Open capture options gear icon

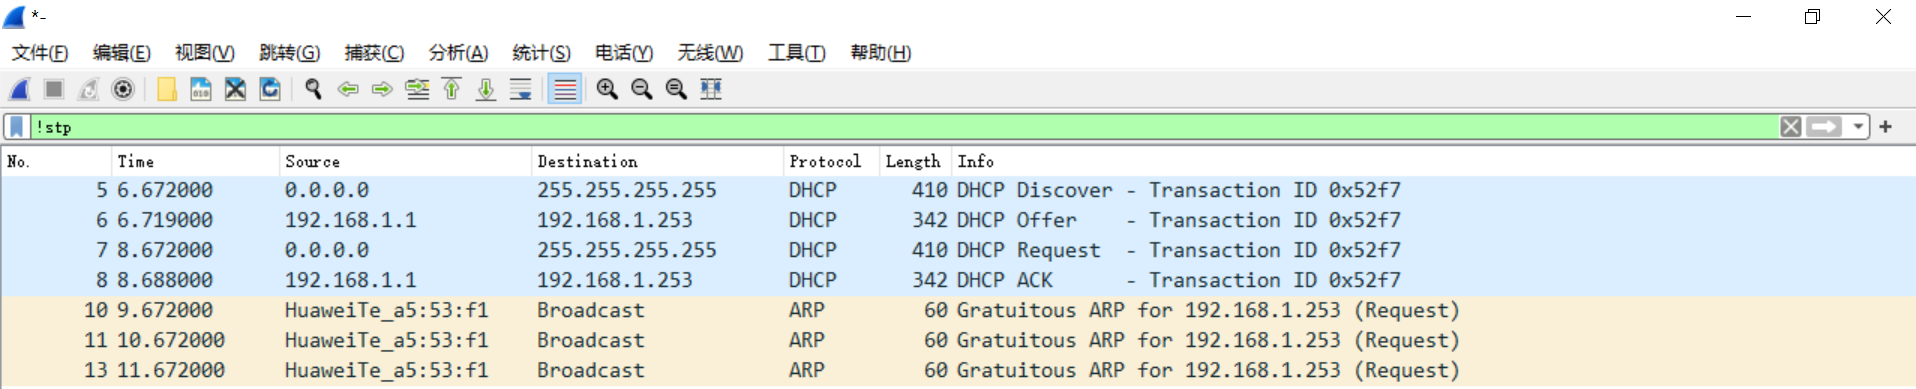123,89
